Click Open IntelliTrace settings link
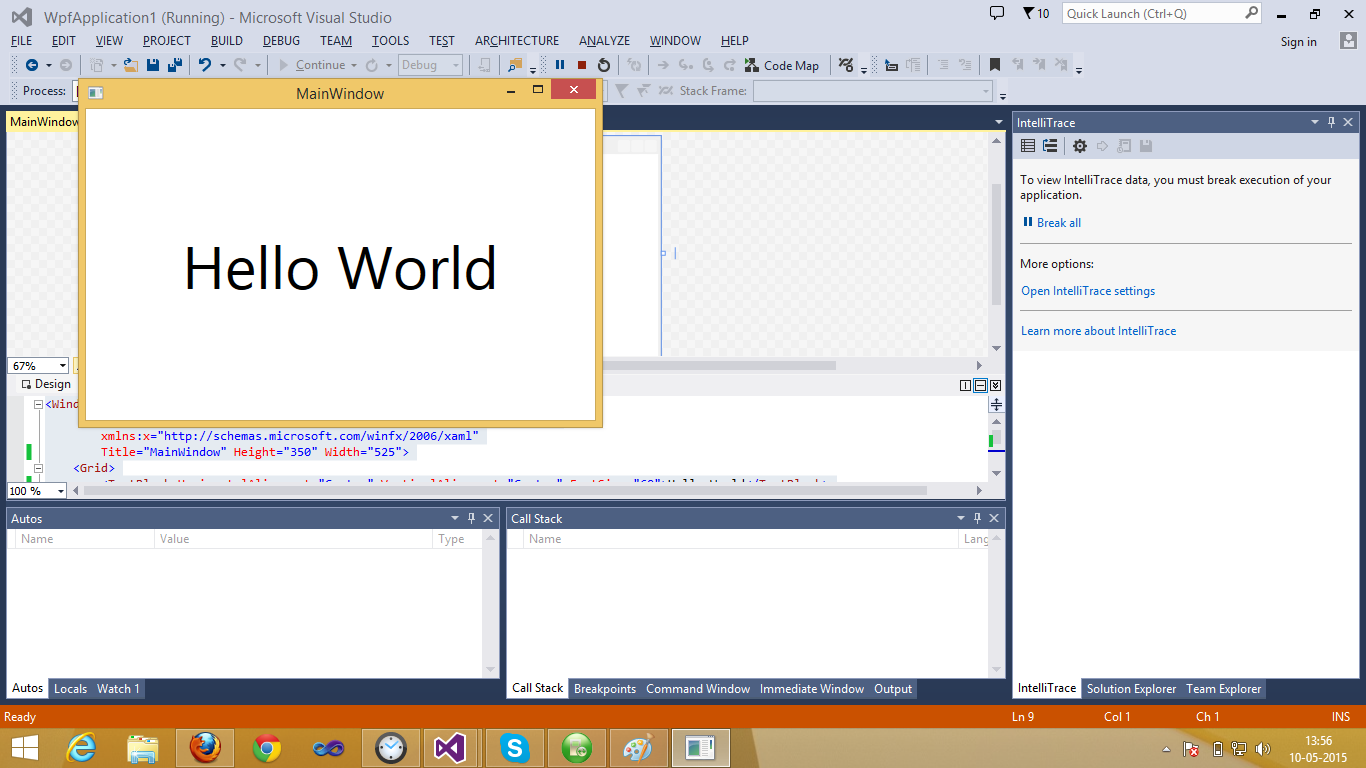This screenshot has width=1366, height=768. [x=1088, y=291]
